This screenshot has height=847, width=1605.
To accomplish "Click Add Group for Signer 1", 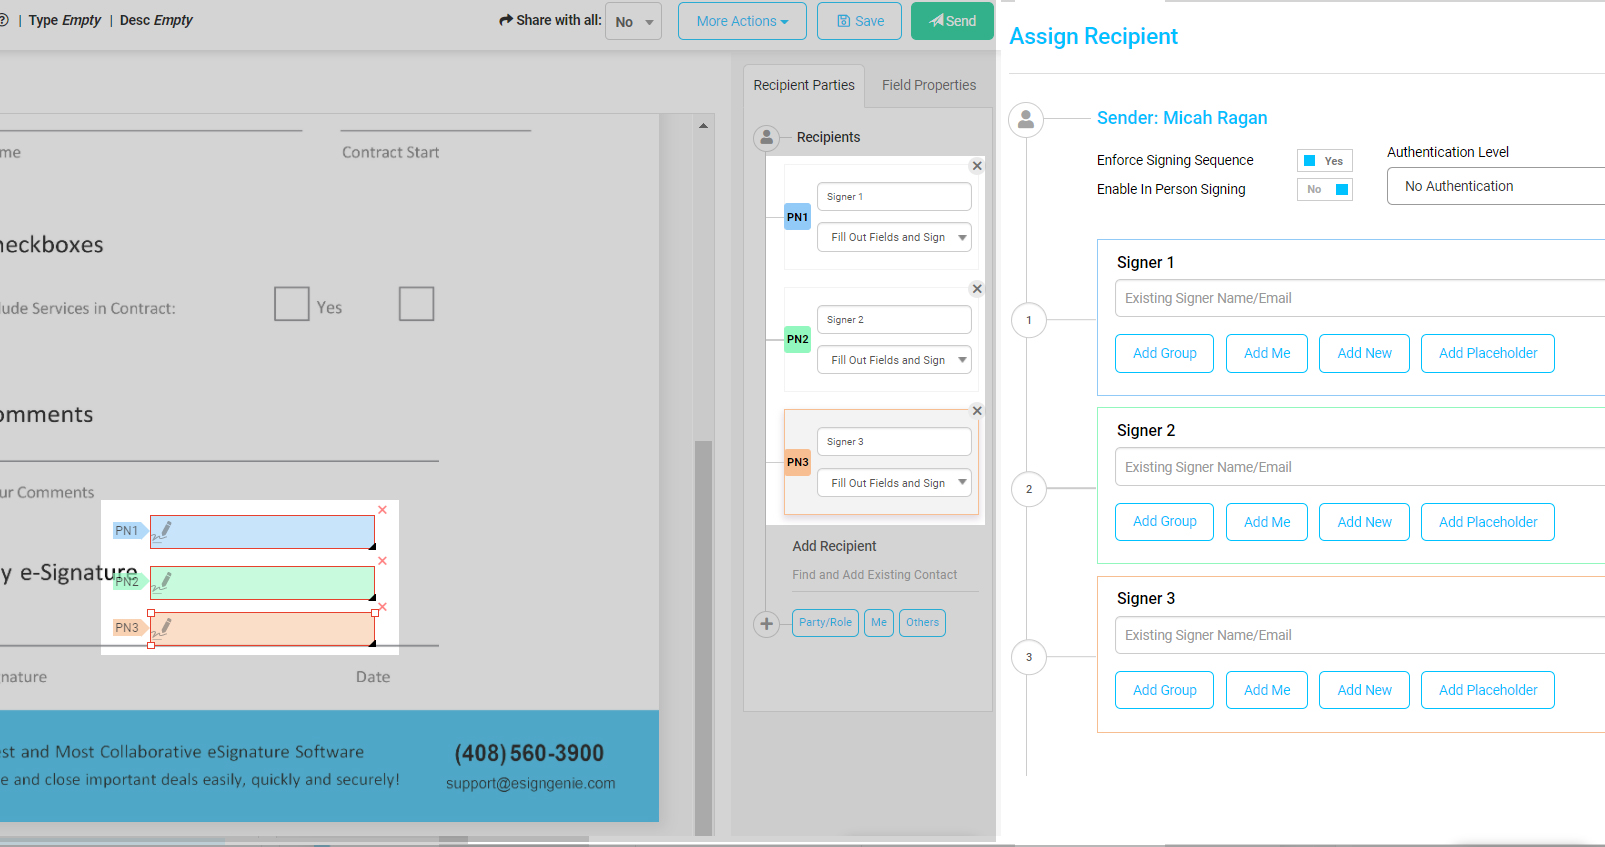I will (1164, 353).
